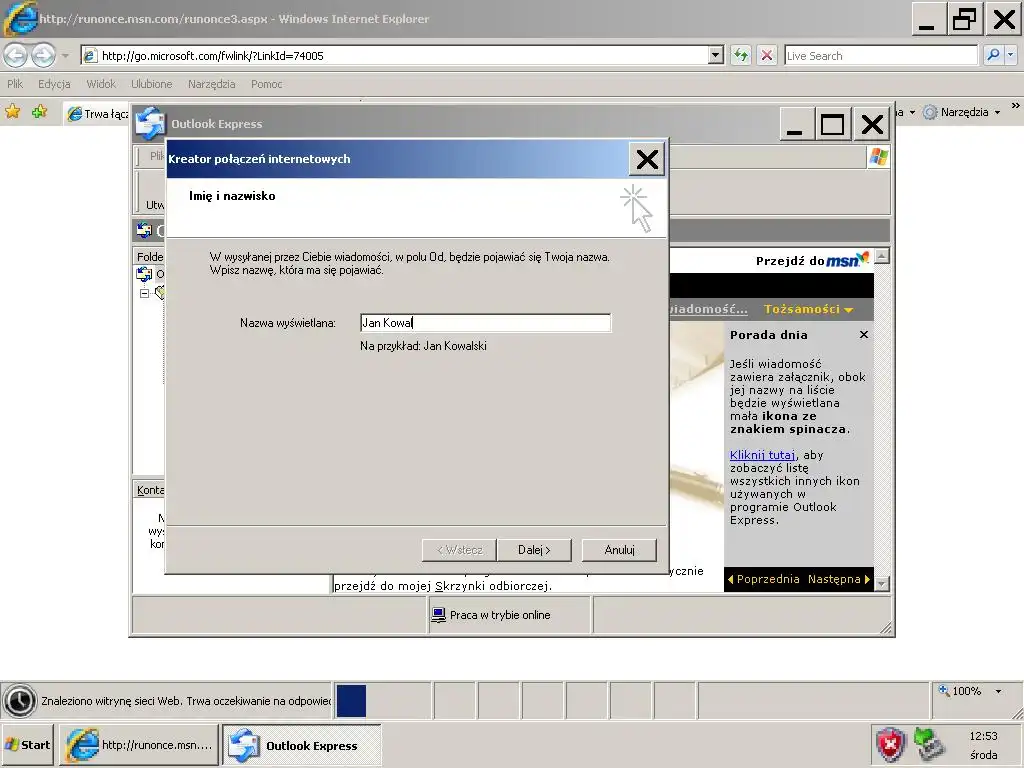The height and width of the screenshot is (768, 1024).
Task: Click the Outlook Express scrollbar down arrow
Action: (x=882, y=584)
